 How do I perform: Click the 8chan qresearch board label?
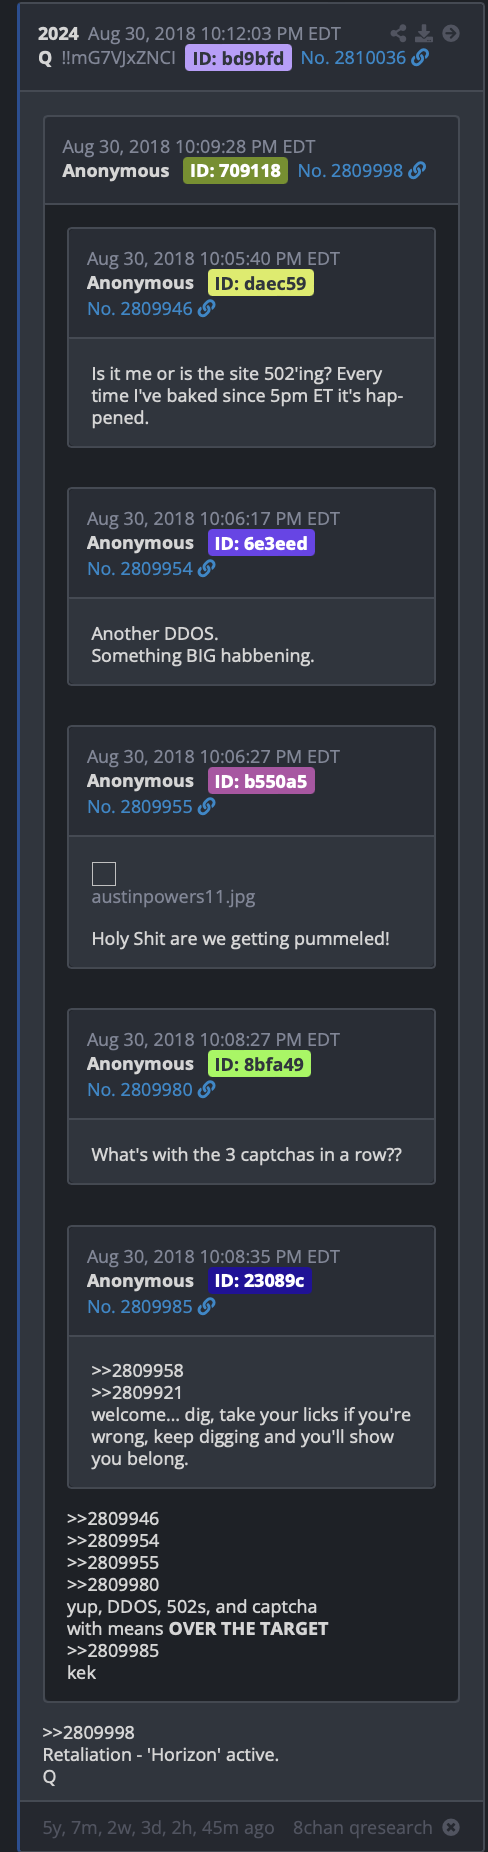click(x=362, y=1827)
